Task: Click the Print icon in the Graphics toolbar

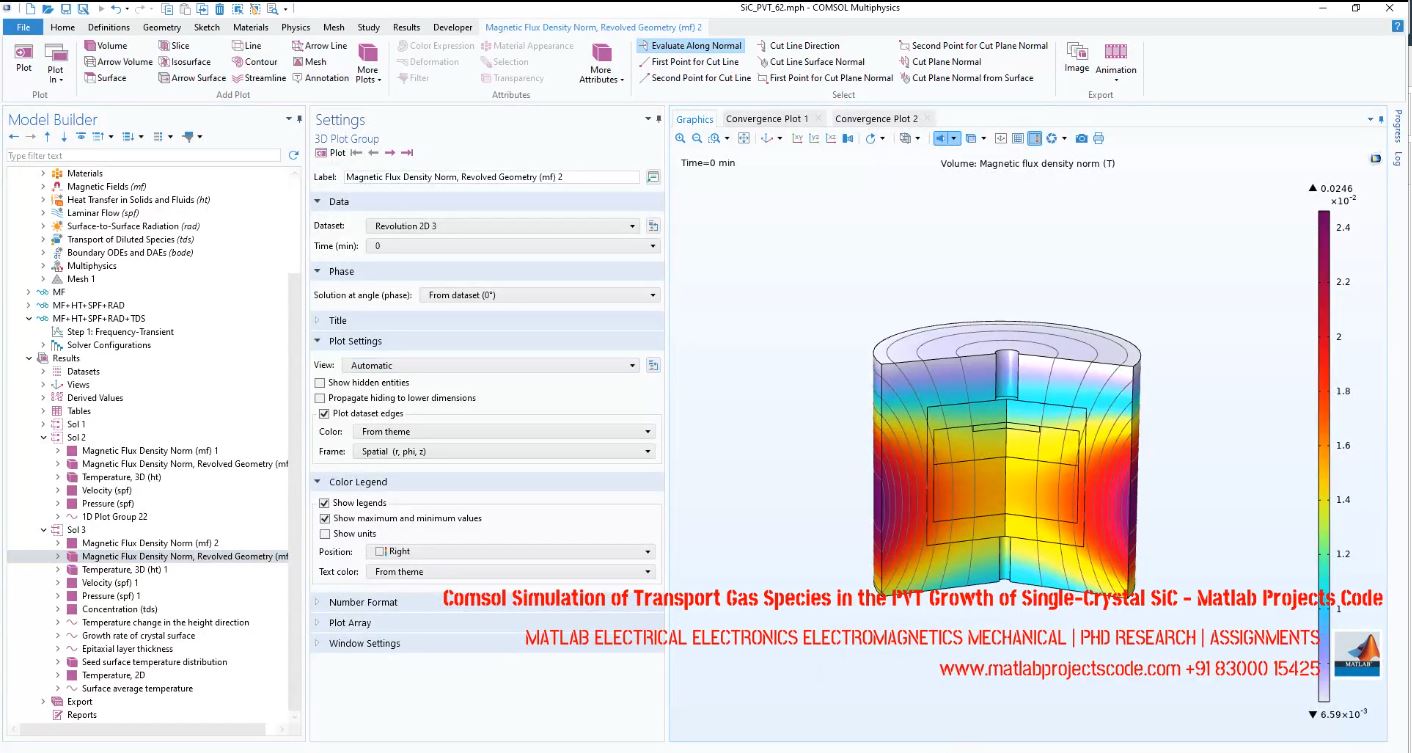Action: [x=1098, y=138]
